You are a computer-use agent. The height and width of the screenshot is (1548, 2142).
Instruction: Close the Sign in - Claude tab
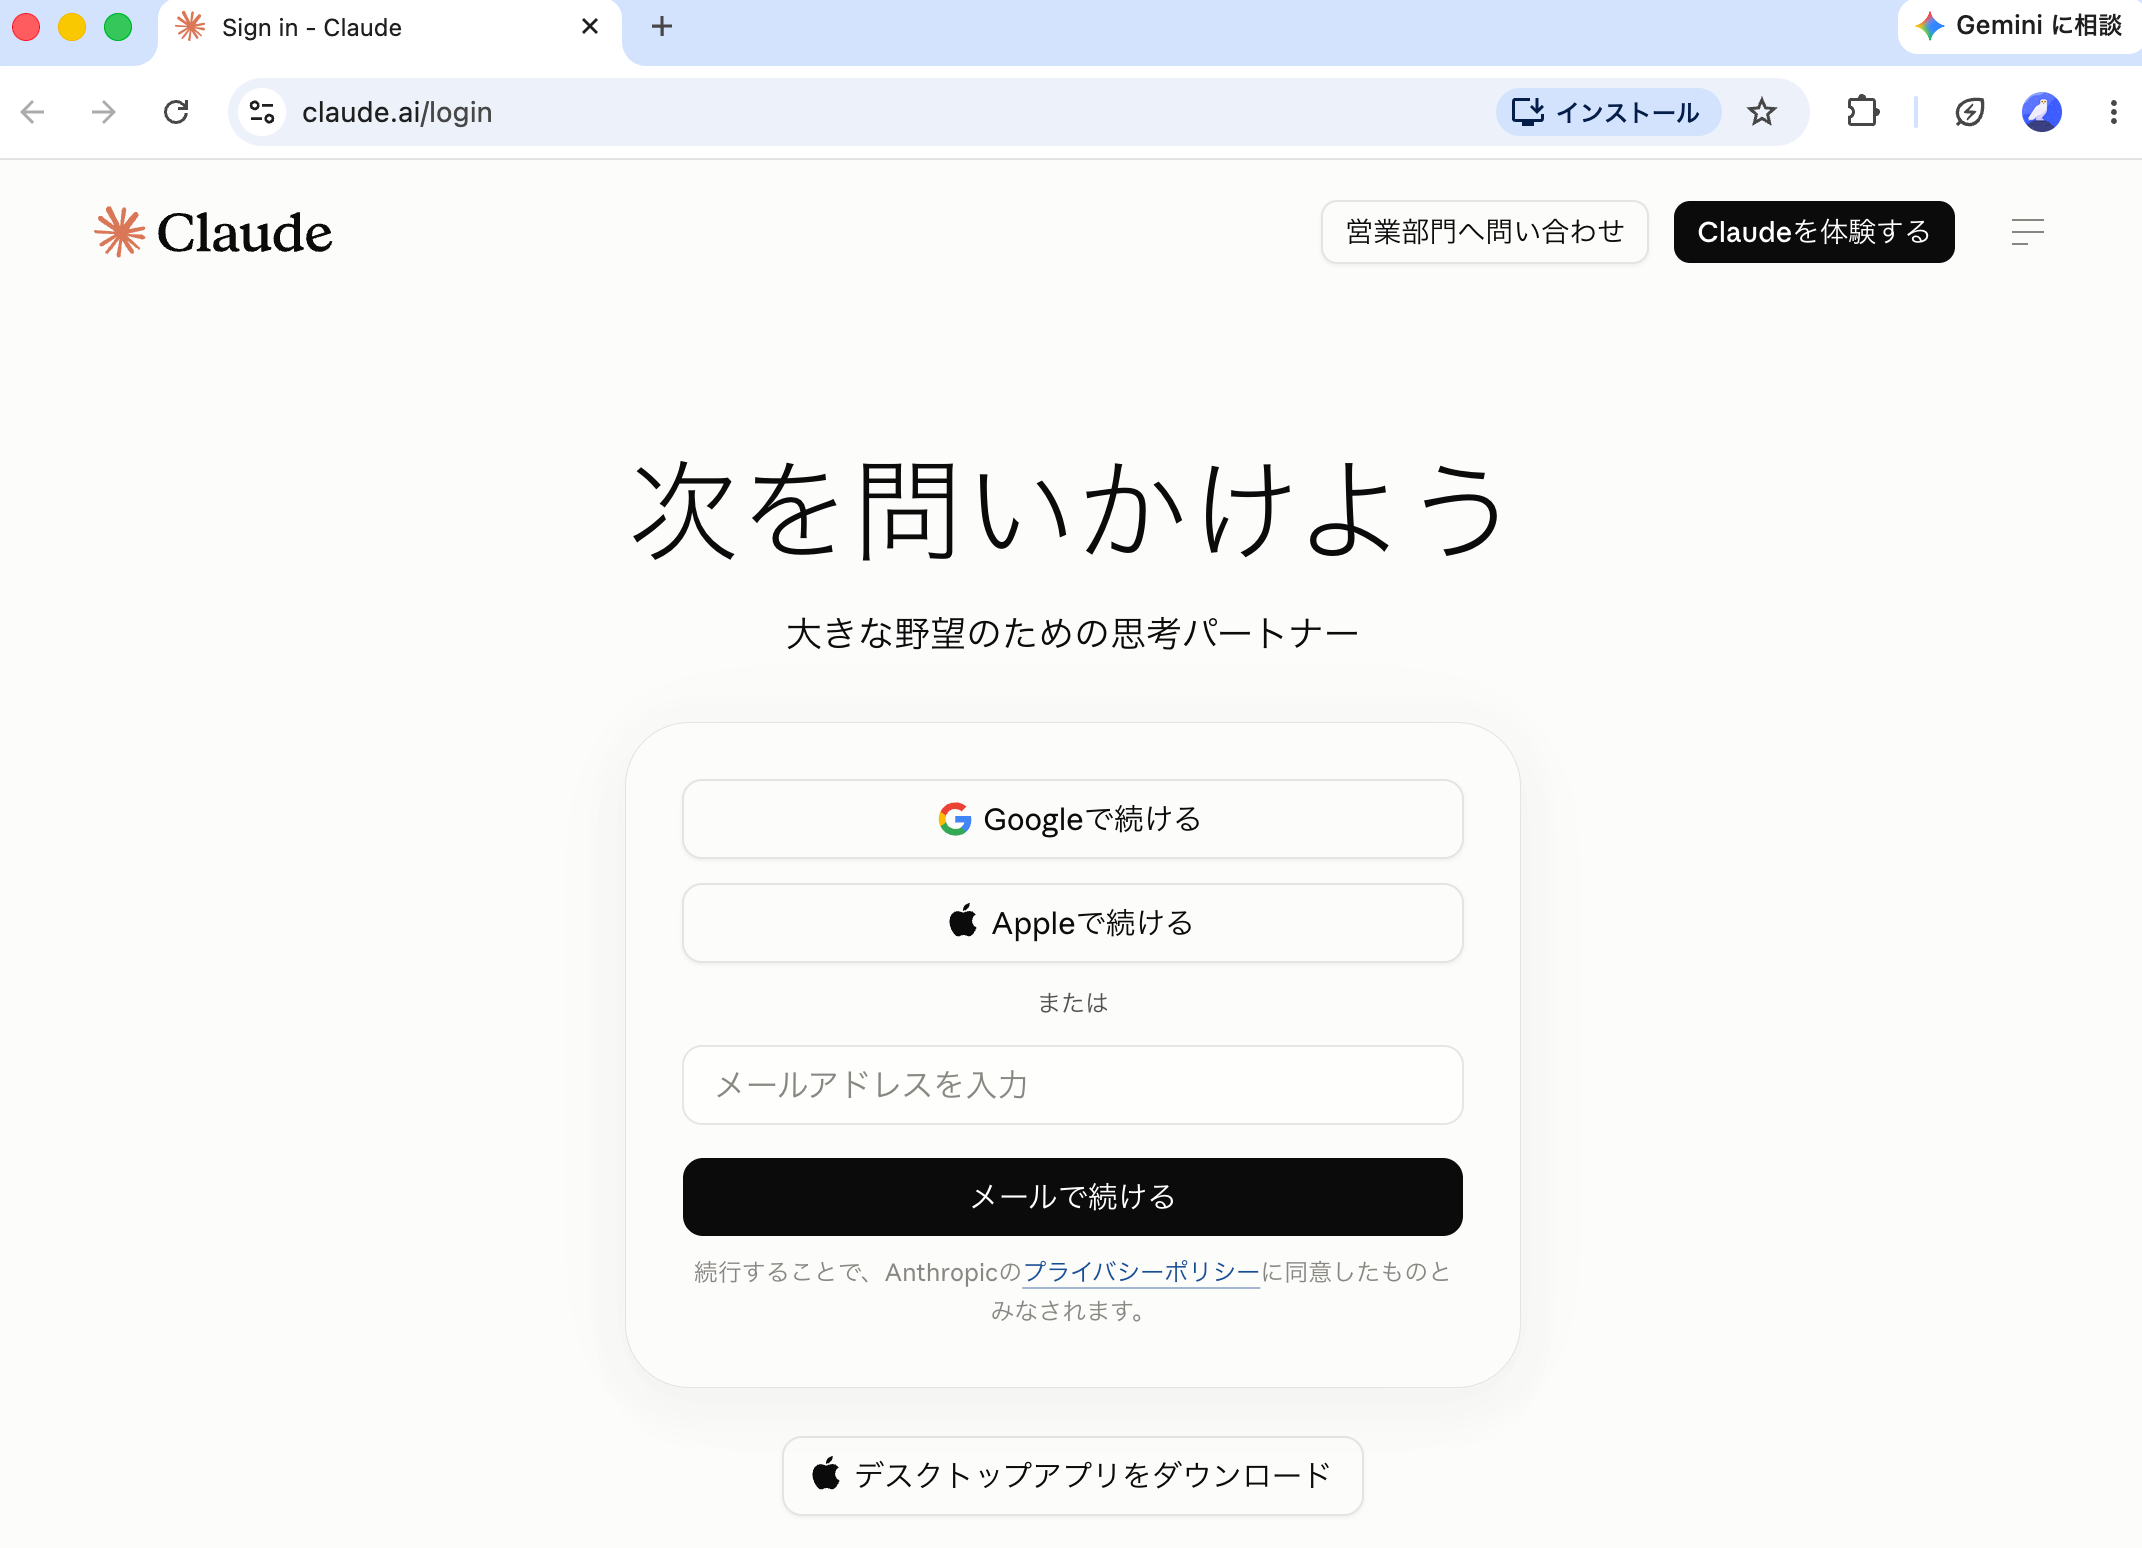coord(590,27)
